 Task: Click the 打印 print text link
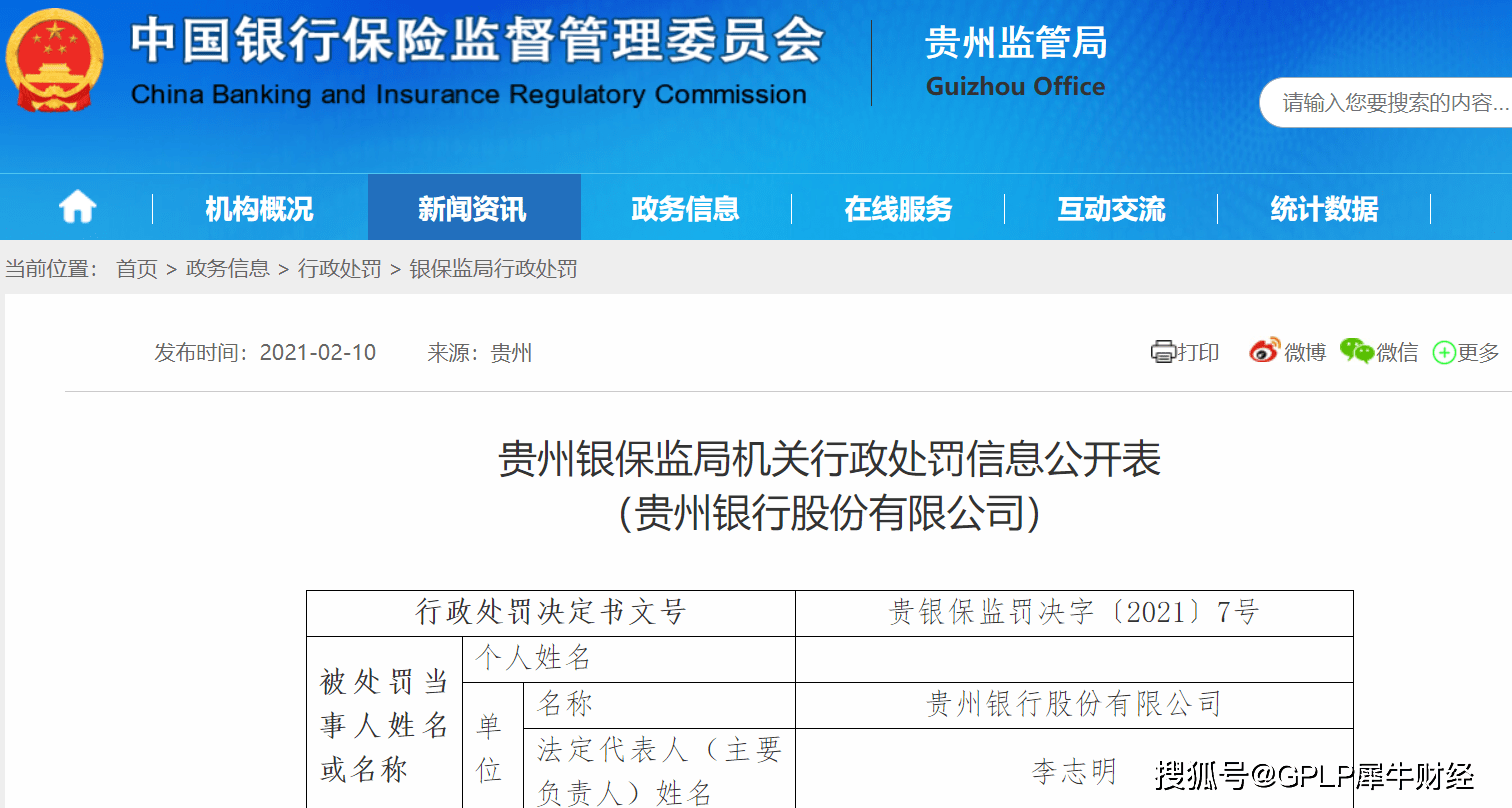click(1198, 352)
